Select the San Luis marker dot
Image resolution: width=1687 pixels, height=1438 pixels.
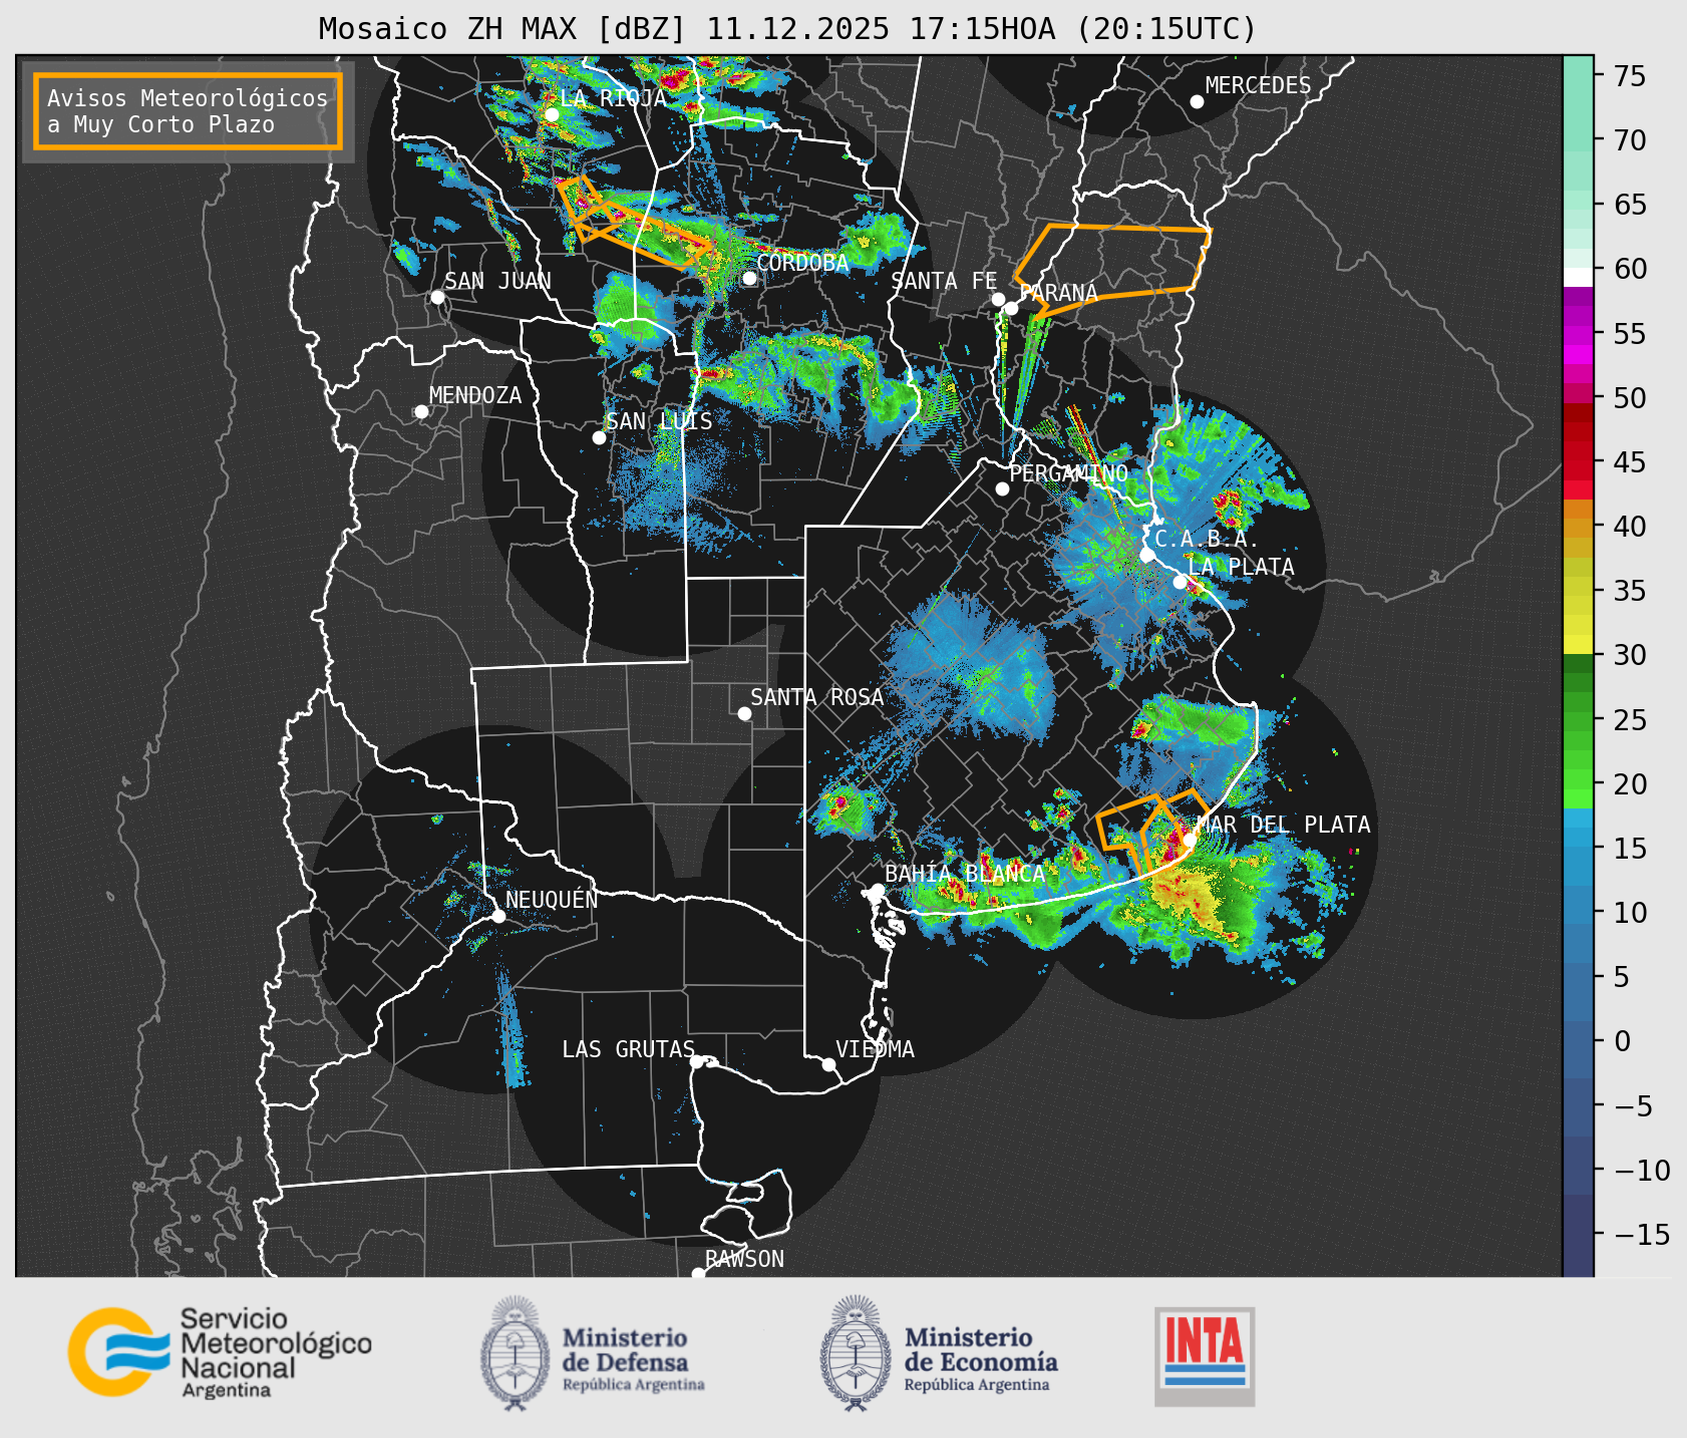pos(599,438)
